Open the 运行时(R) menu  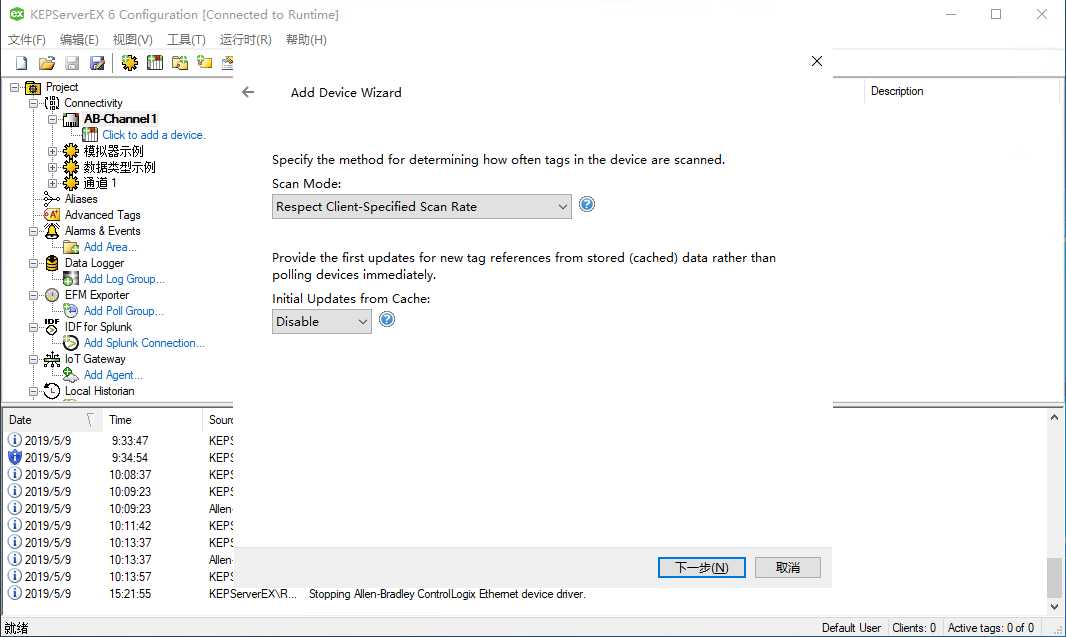(x=245, y=40)
